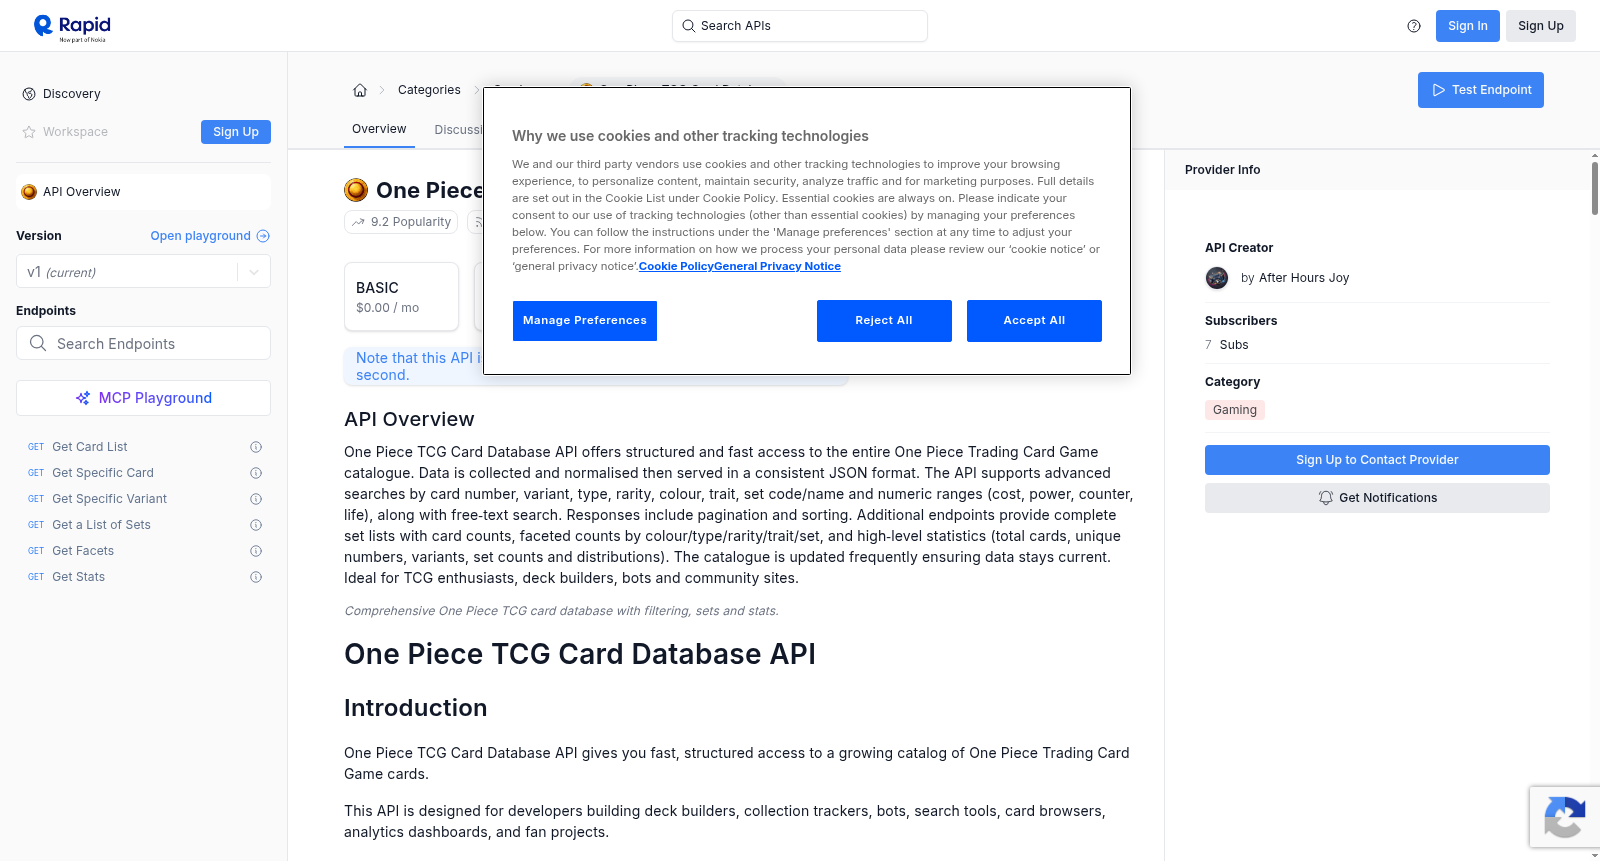Image resolution: width=1600 pixels, height=861 pixels.
Task: Click info icon beside Get Specific Card
Action: point(256,473)
